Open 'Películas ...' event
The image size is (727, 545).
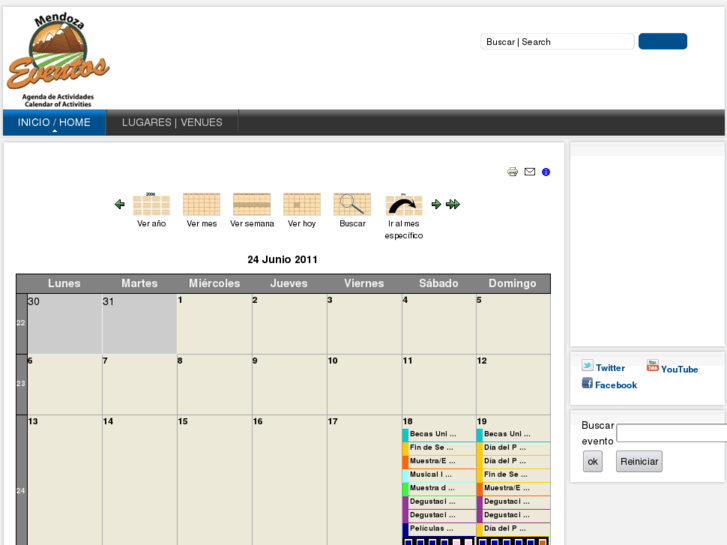tap(431, 528)
